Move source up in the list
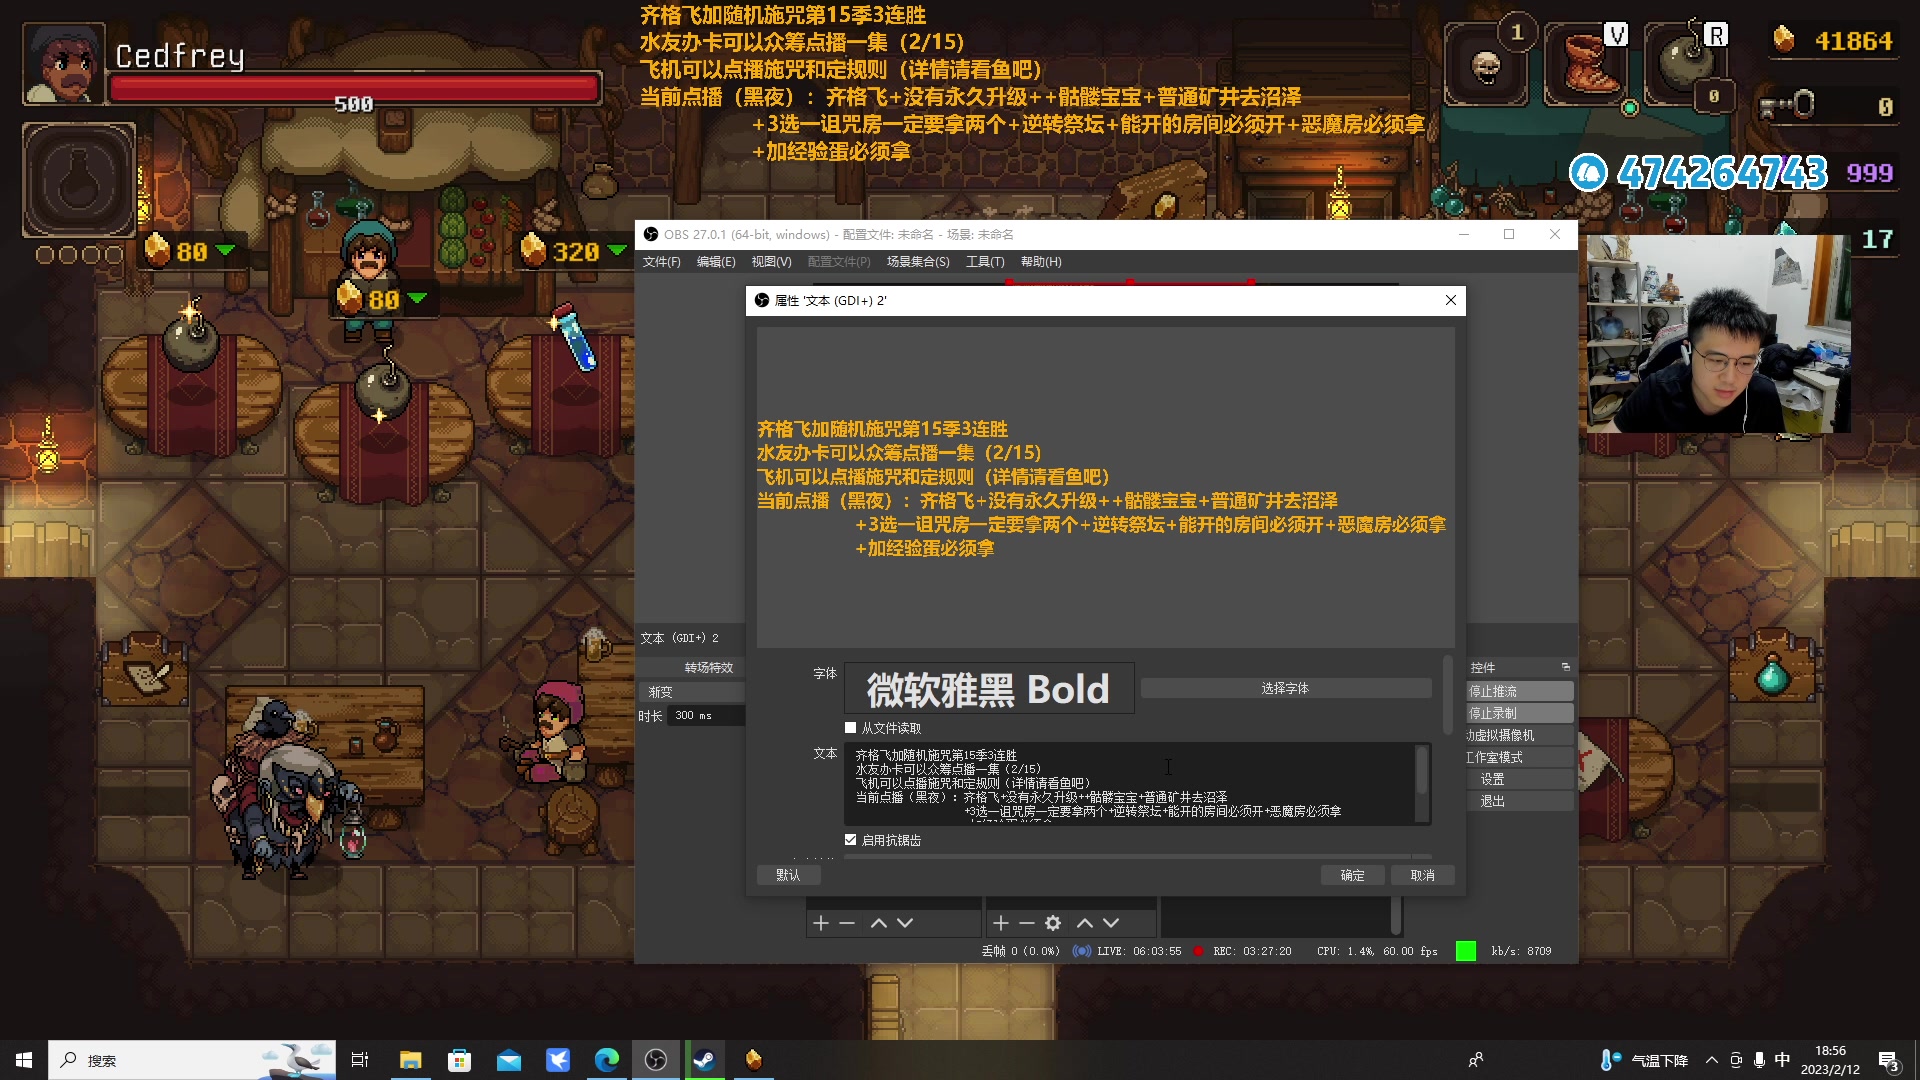This screenshot has width=1920, height=1080. 1085,923
